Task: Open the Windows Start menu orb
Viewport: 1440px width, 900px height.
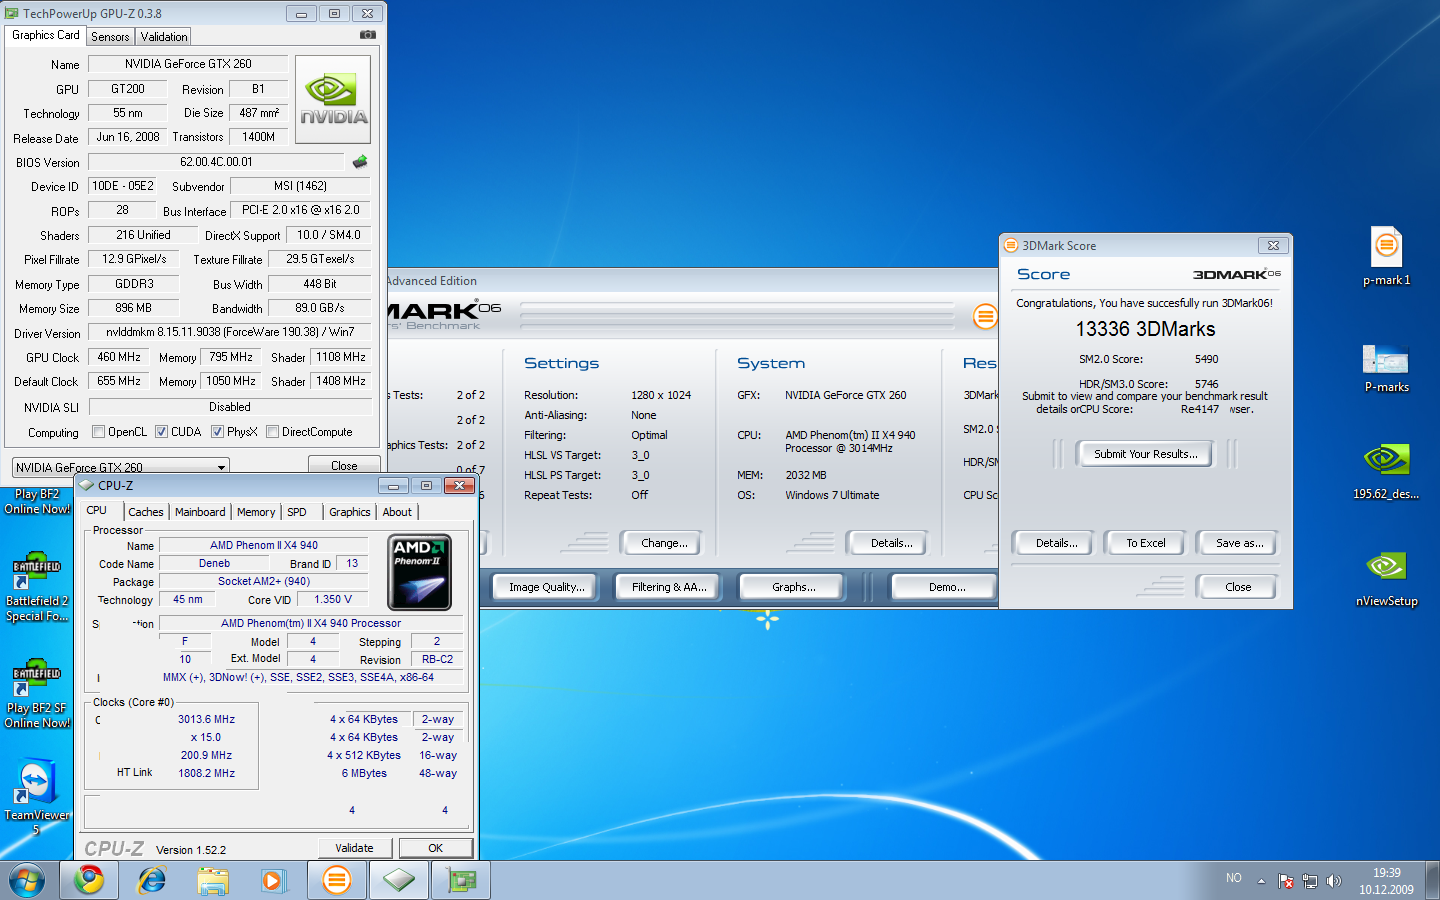Action: [x=27, y=880]
